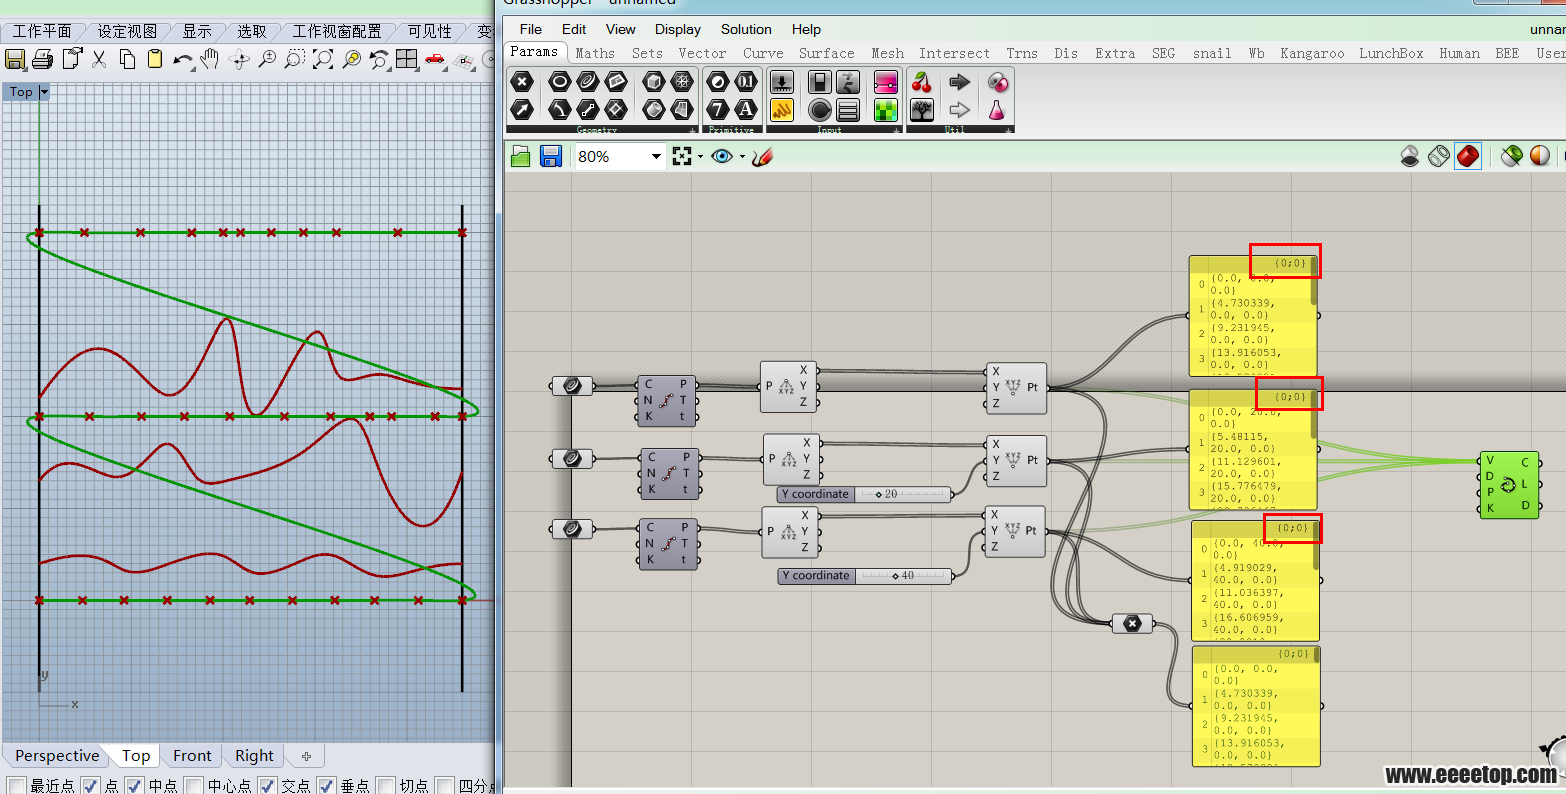Click the Paste clipboard icon in Rhino
1566x794 pixels.
click(x=155, y=60)
